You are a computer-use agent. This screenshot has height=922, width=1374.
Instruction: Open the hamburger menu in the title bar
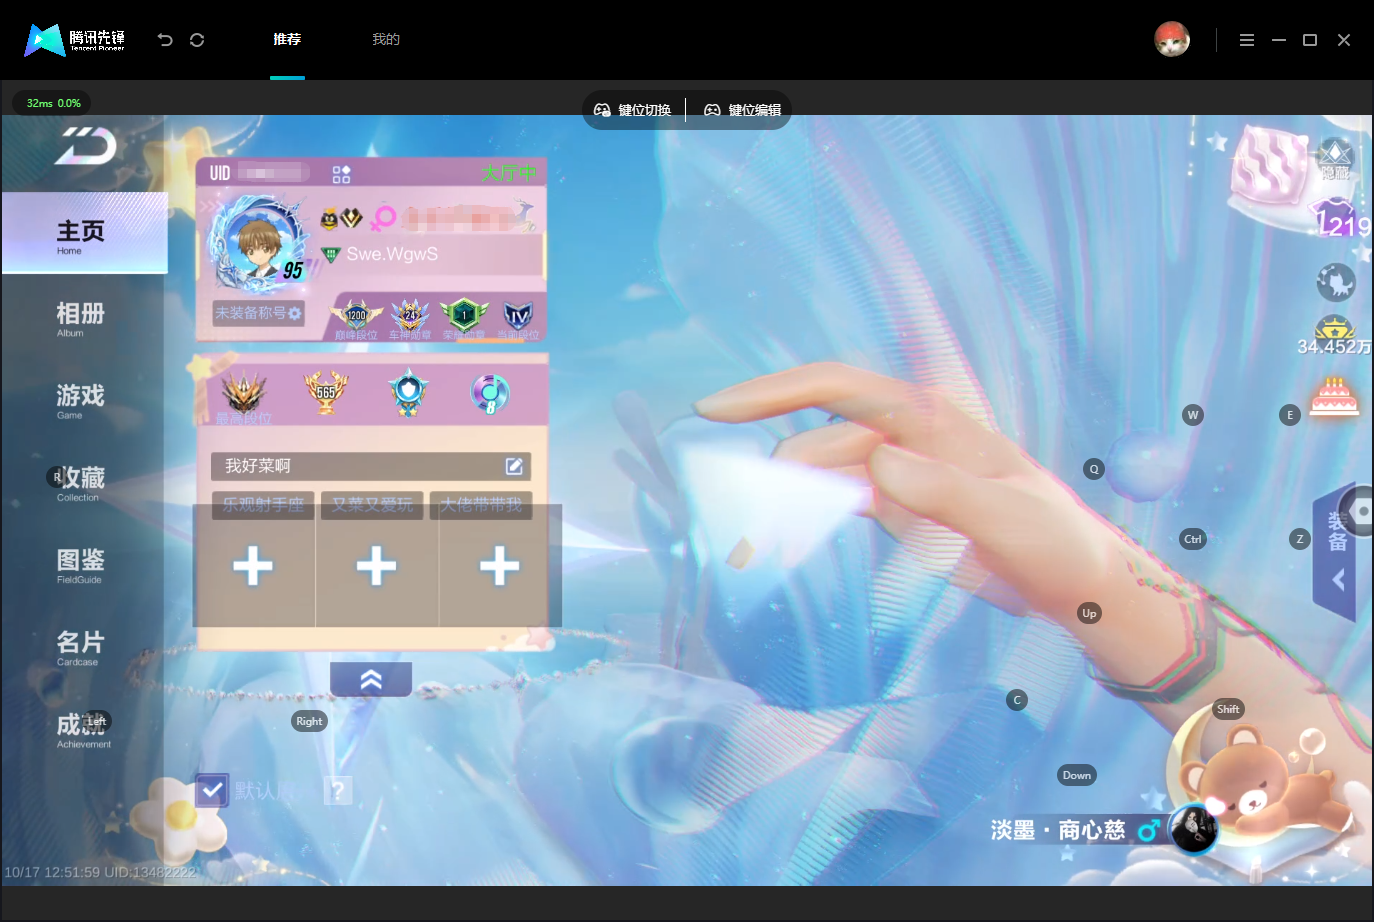coord(1247,40)
